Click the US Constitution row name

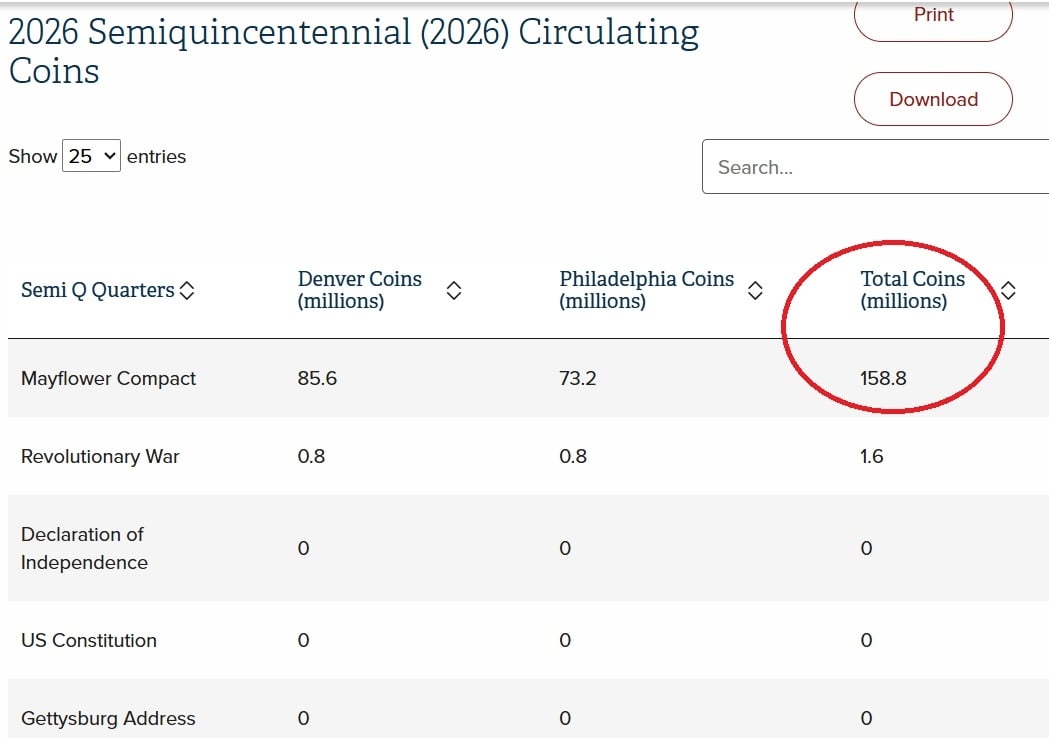coord(89,640)
